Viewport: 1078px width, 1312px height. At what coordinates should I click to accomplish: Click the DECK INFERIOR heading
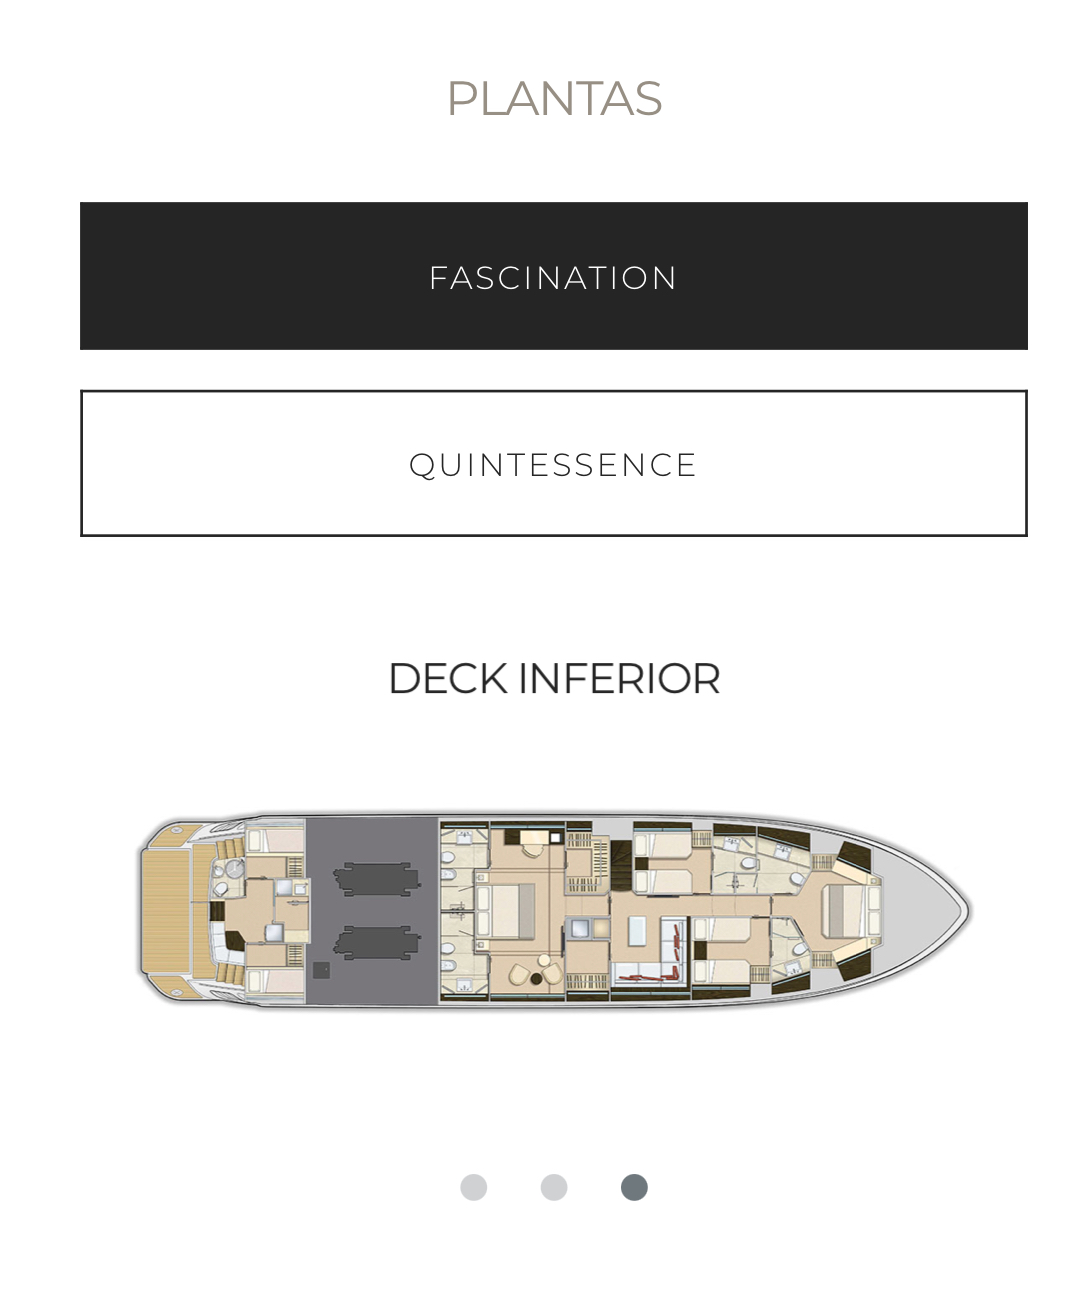(556, 679)
